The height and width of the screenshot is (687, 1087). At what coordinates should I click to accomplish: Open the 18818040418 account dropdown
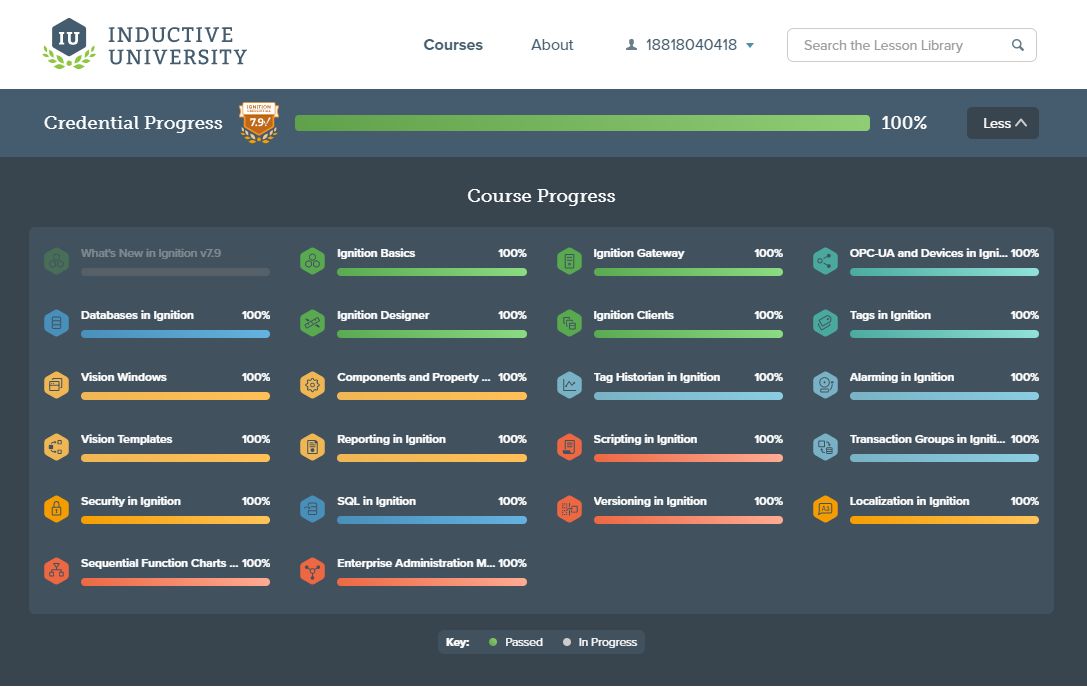pos(690,45)
